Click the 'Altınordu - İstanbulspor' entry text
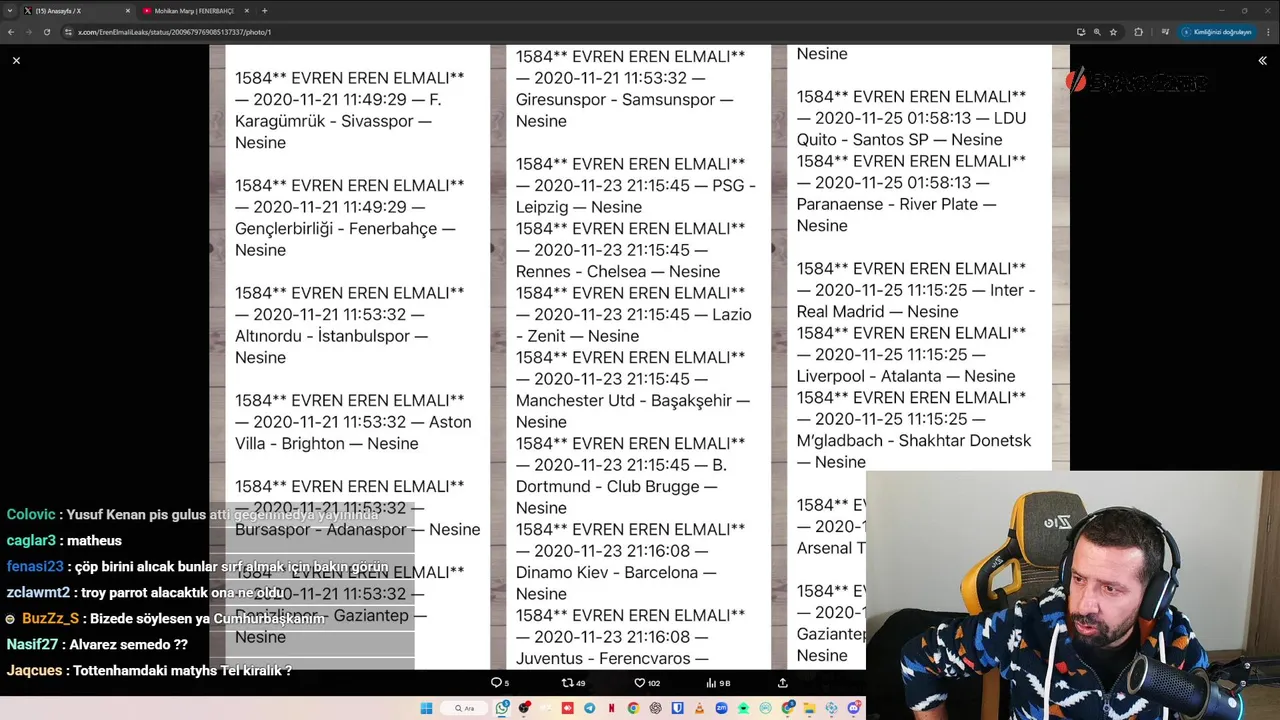 pos(331,336)
